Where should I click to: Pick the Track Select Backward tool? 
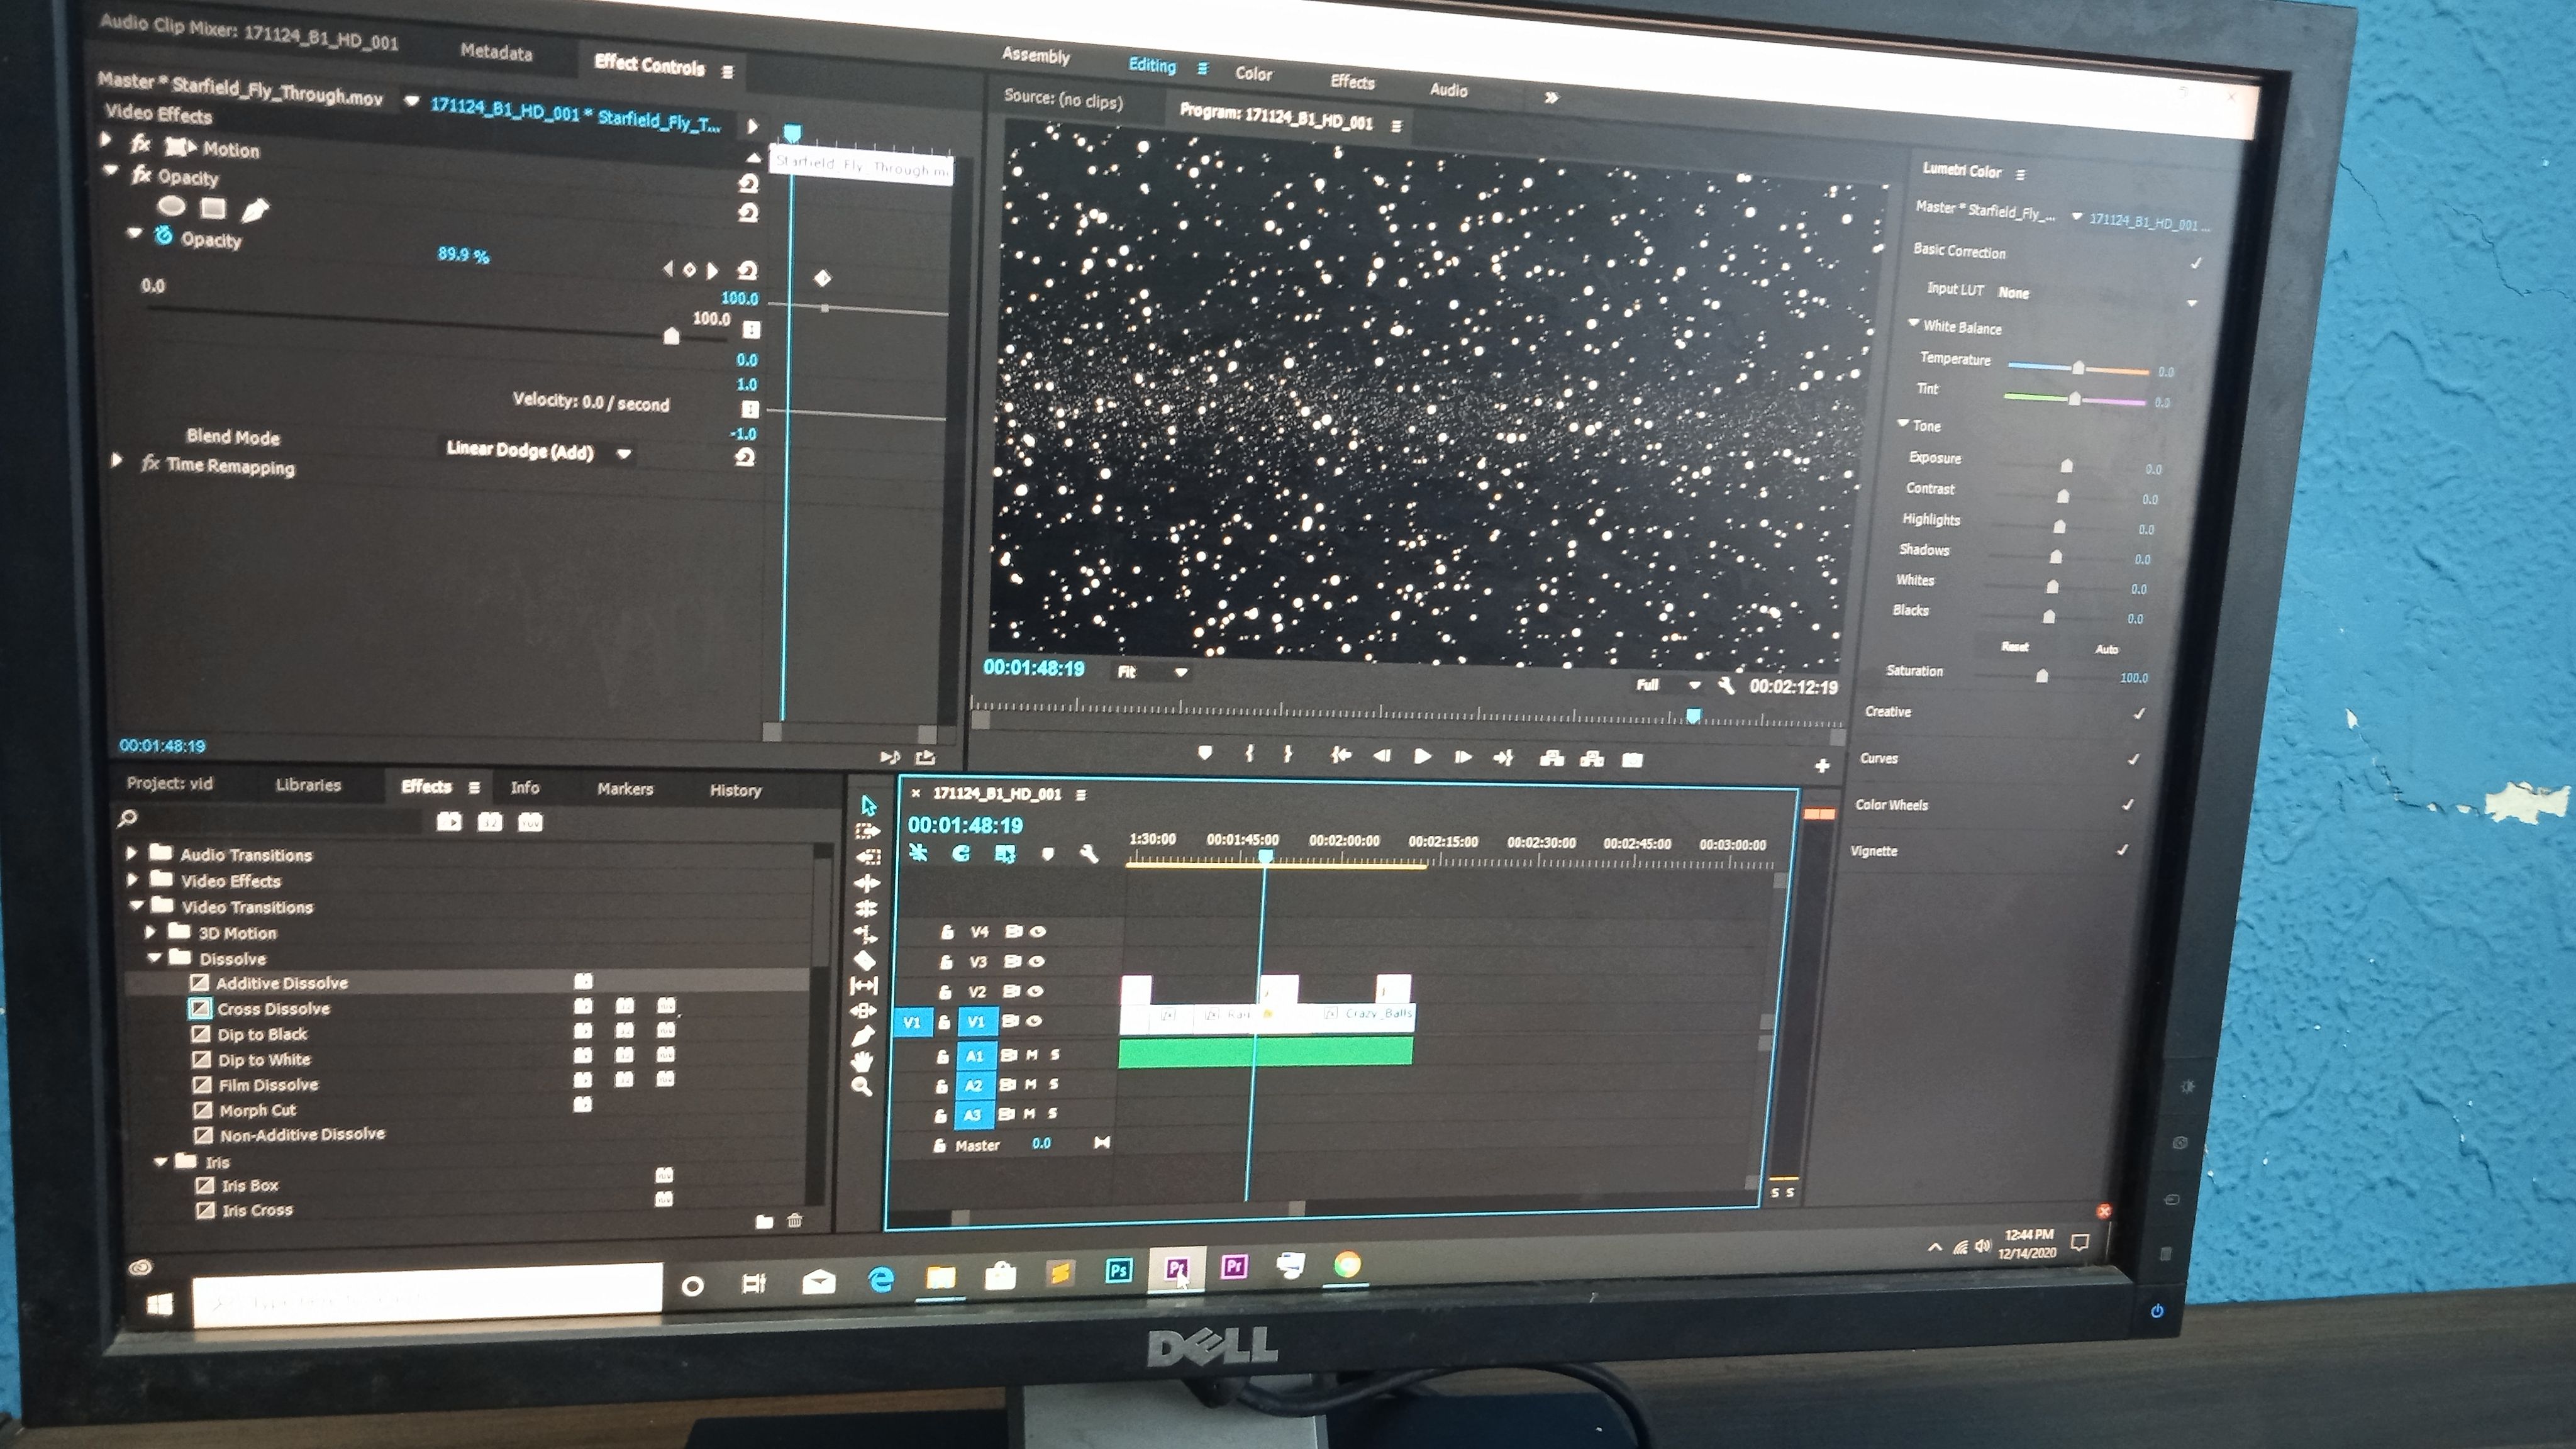point(867,857)
